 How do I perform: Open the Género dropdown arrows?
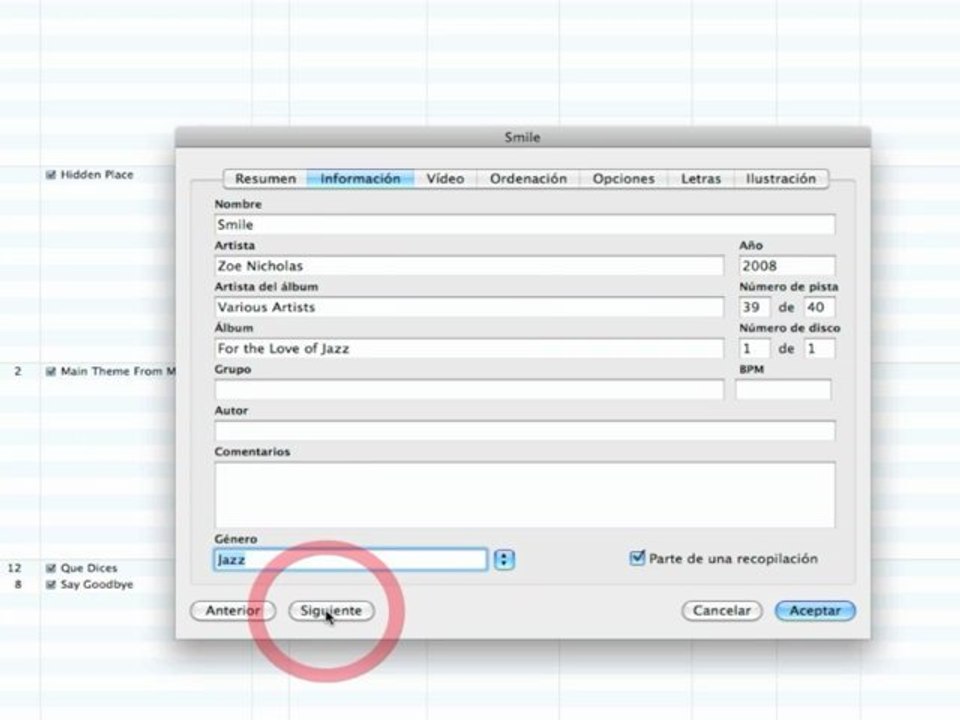pyautogui.click(x=504, y=560)
